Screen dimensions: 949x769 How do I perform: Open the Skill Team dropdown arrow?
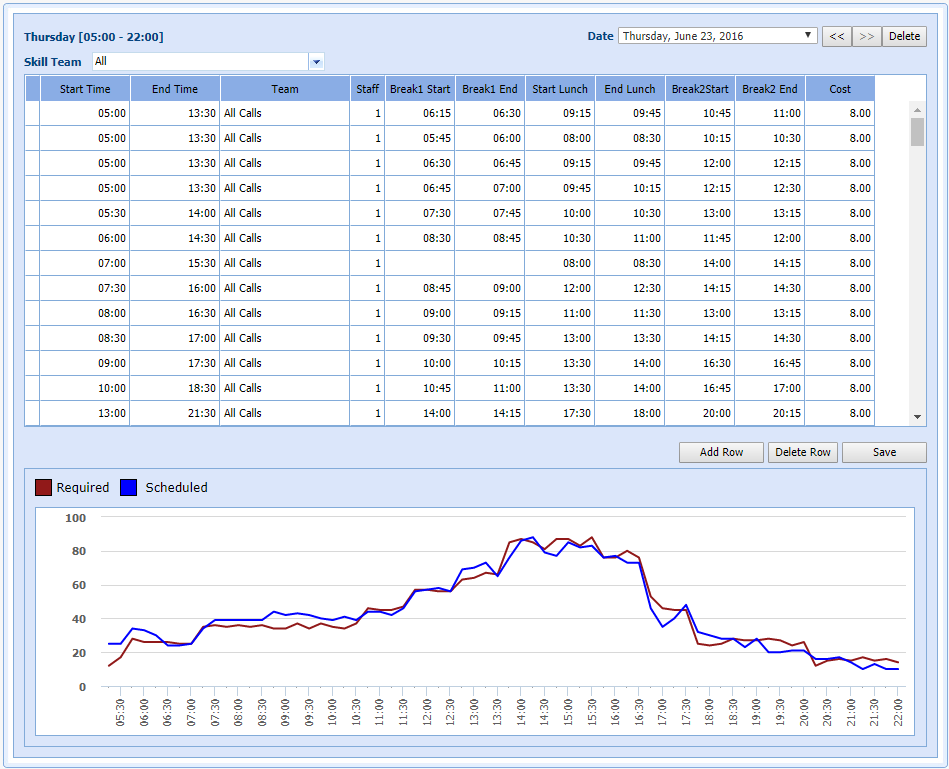pos(317,62)
